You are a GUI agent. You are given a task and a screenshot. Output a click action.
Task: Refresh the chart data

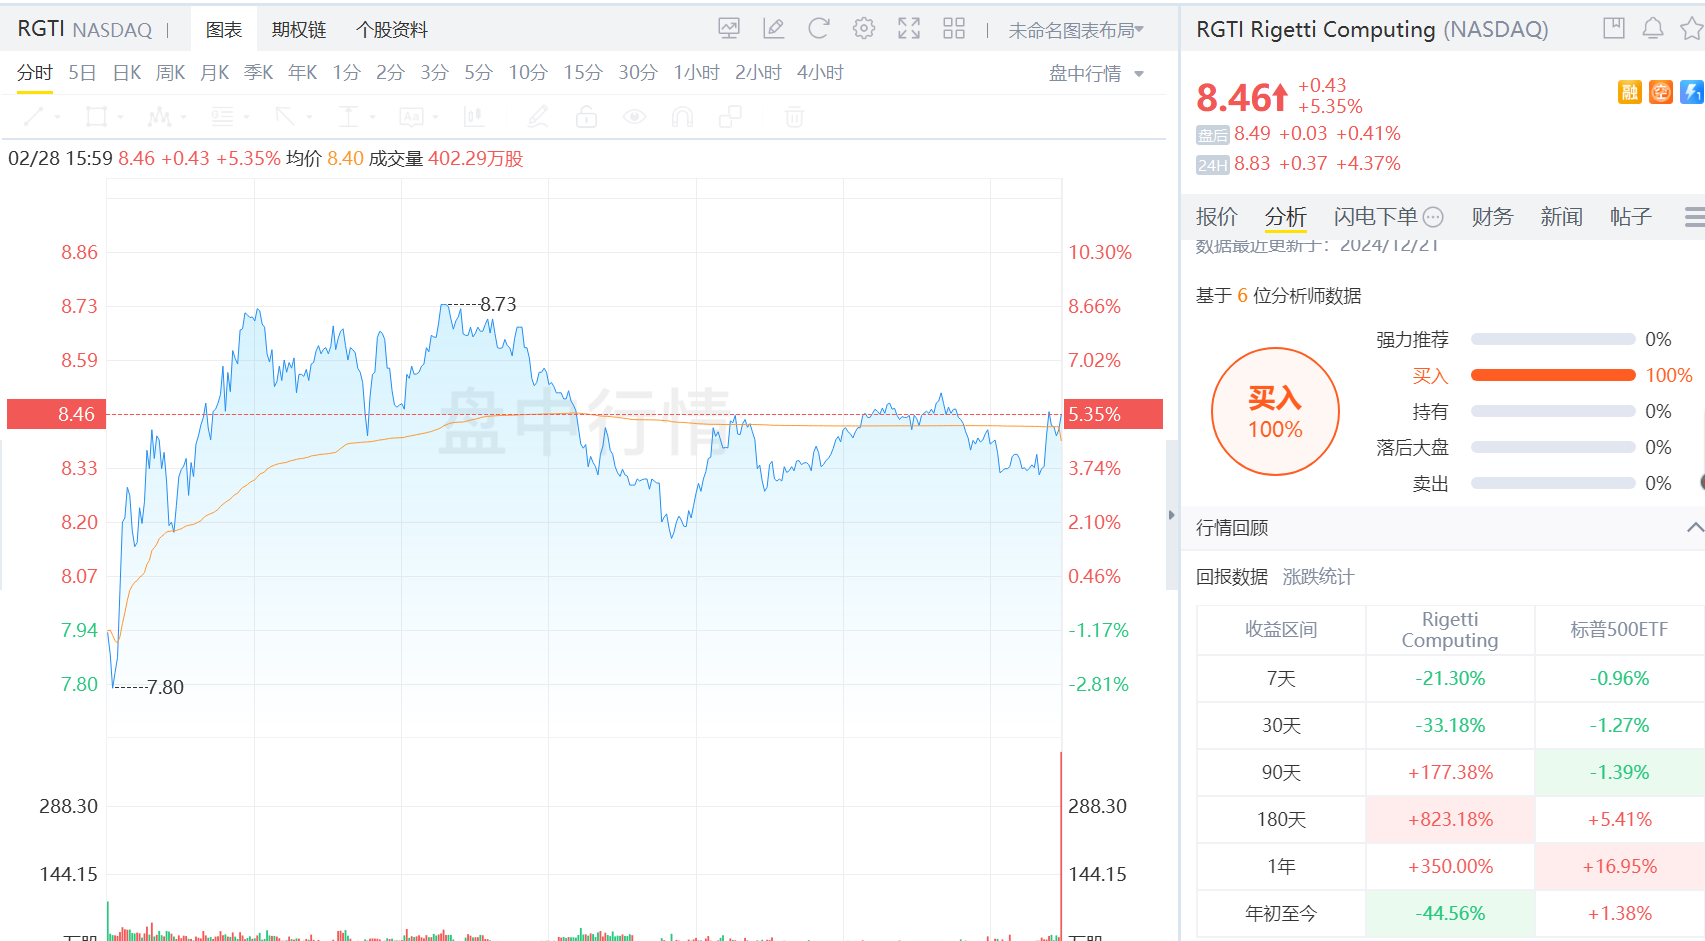click(818, 28)
